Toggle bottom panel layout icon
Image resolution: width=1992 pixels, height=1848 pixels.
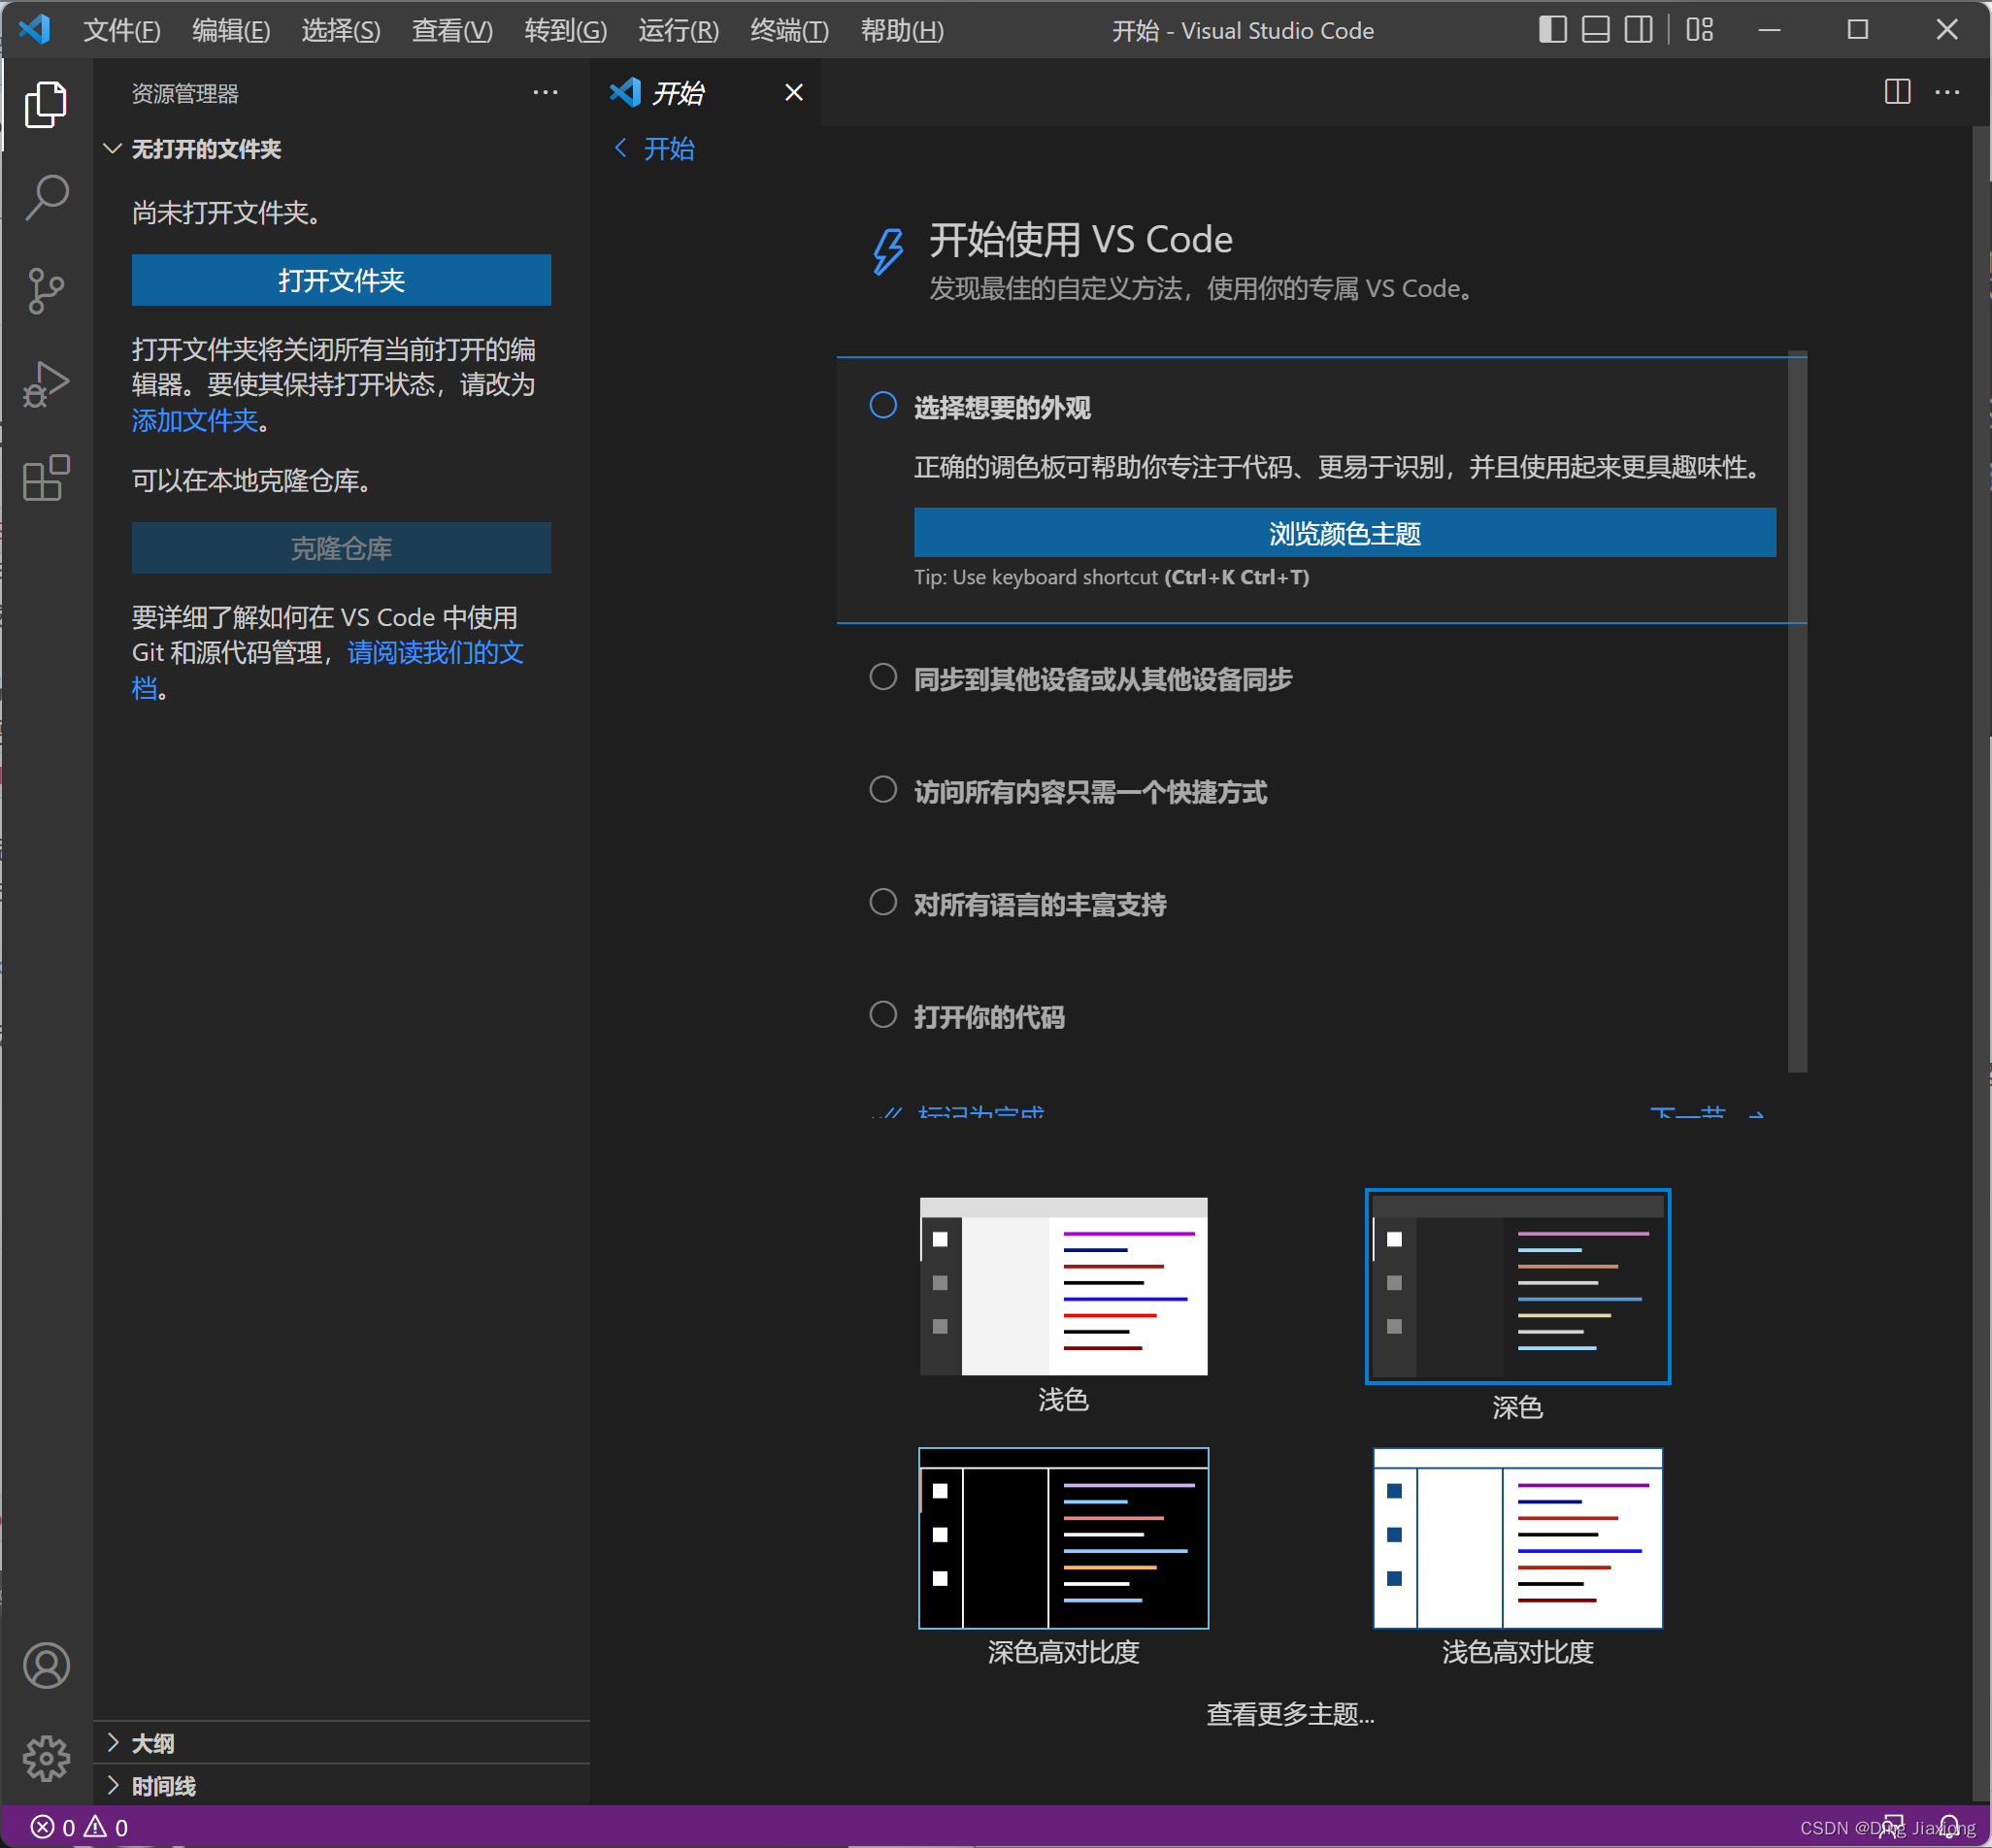(x=1595, y=30)
